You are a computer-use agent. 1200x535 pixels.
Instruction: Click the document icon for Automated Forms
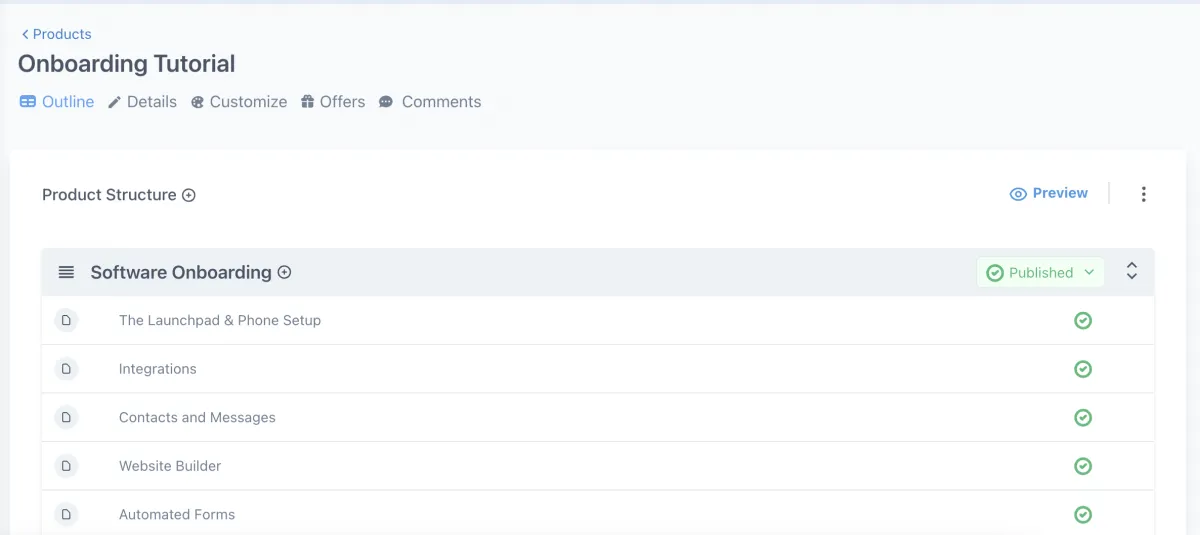point(66,514)
